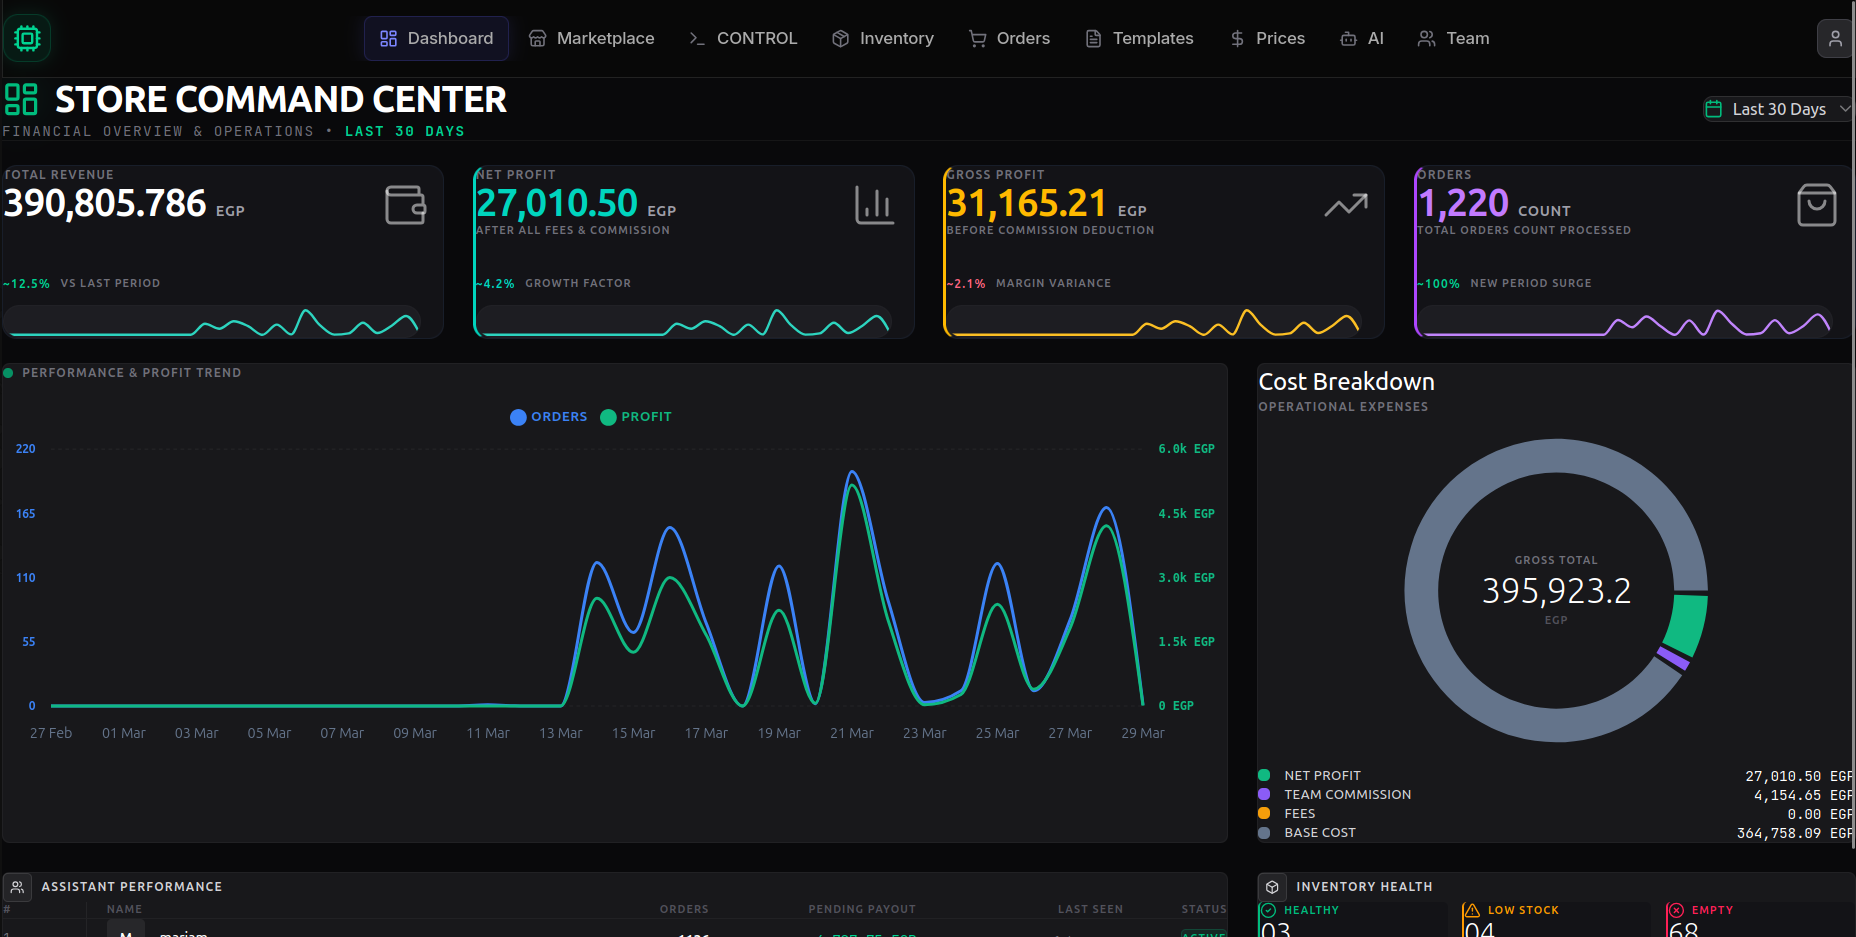Image resolution: width=1856 pixels, height=937 pixels.
Task: Click the Inventory Health cube icon
Action: 1272,886
